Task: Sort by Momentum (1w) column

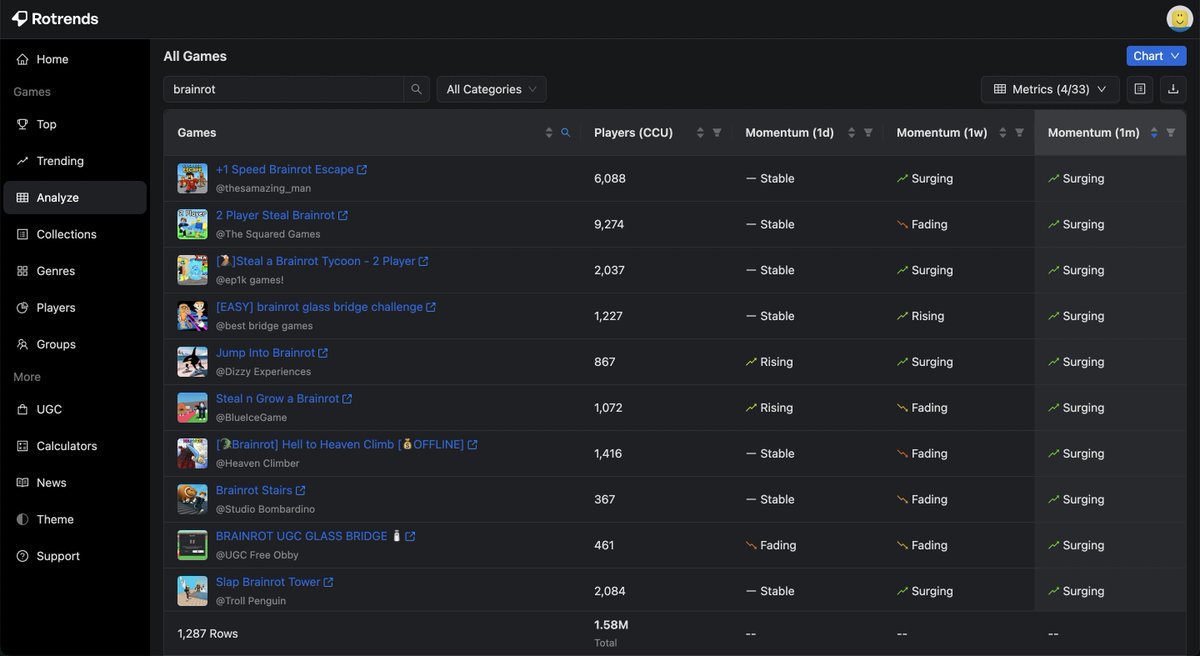Action: pyautogui.click(x=1003, y=133)
